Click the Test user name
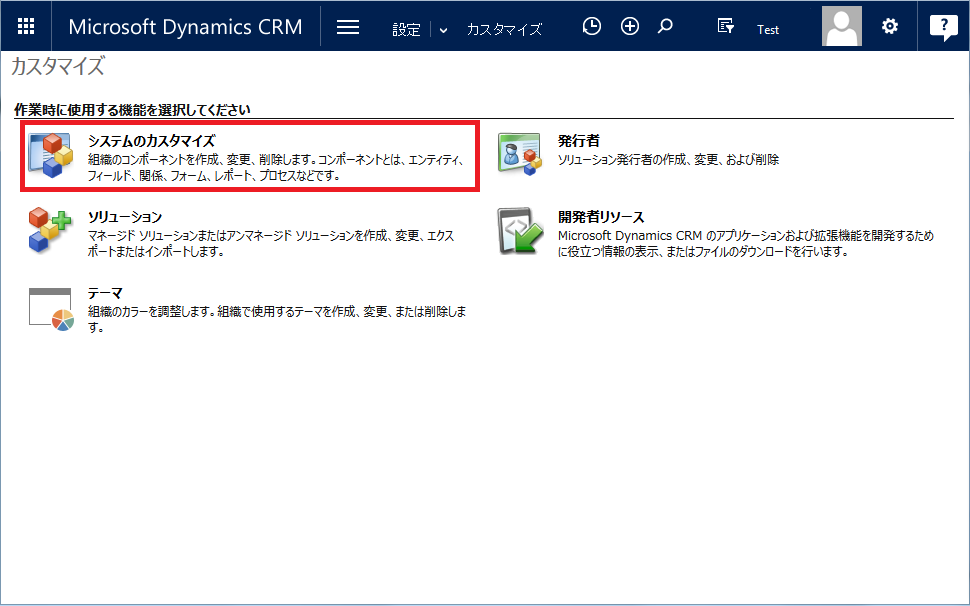Image resolution: width=970 pixels, height=606 pixels. tap(768, 30)
